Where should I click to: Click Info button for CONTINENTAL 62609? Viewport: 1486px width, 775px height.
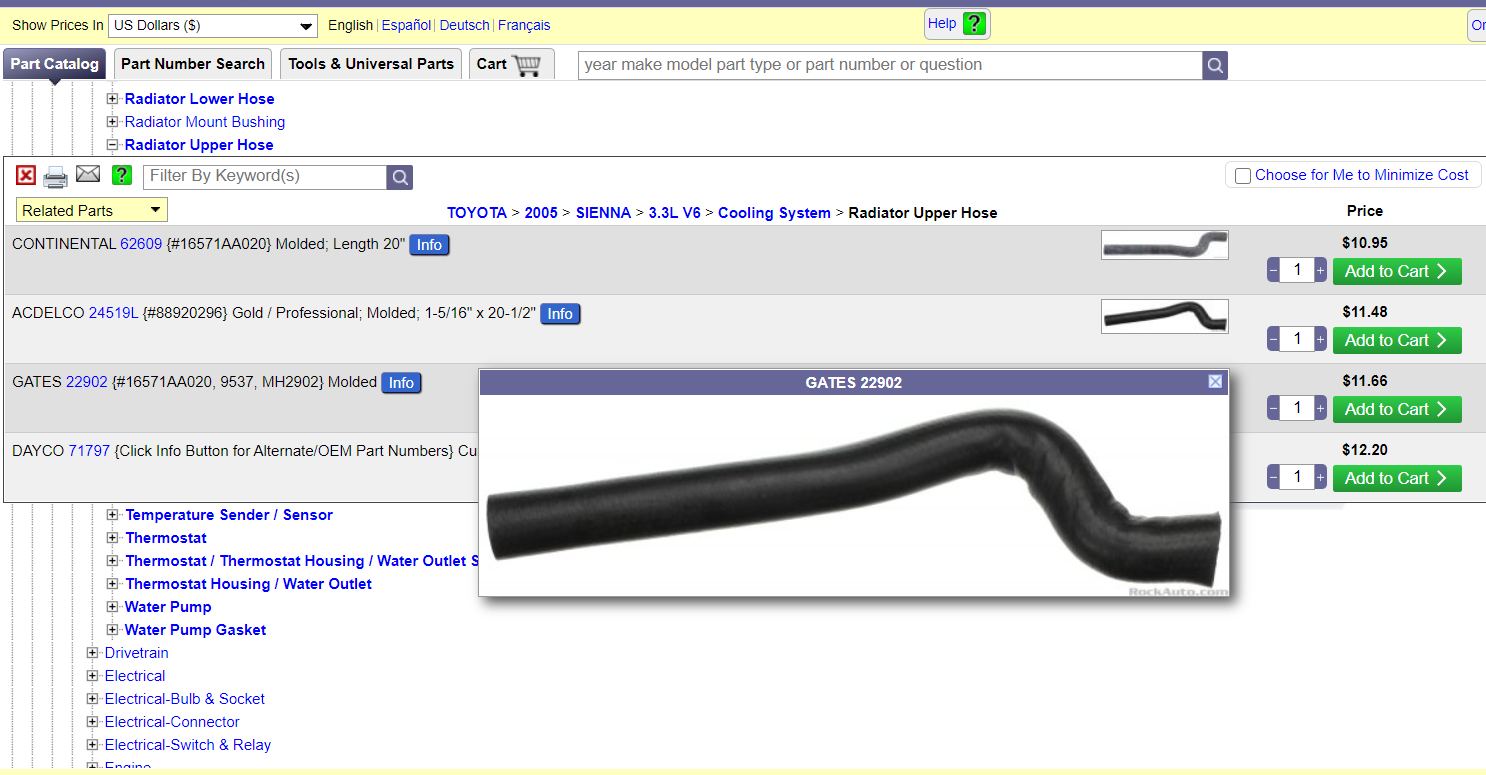pos(429,245)
